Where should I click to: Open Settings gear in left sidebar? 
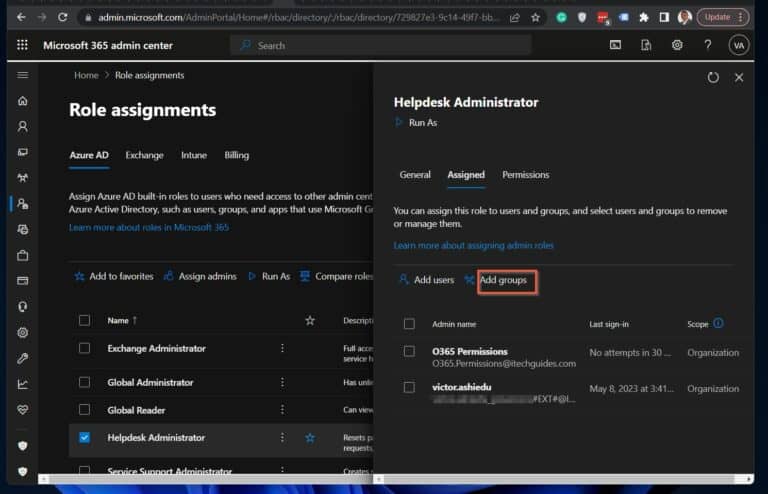(23, 332)
